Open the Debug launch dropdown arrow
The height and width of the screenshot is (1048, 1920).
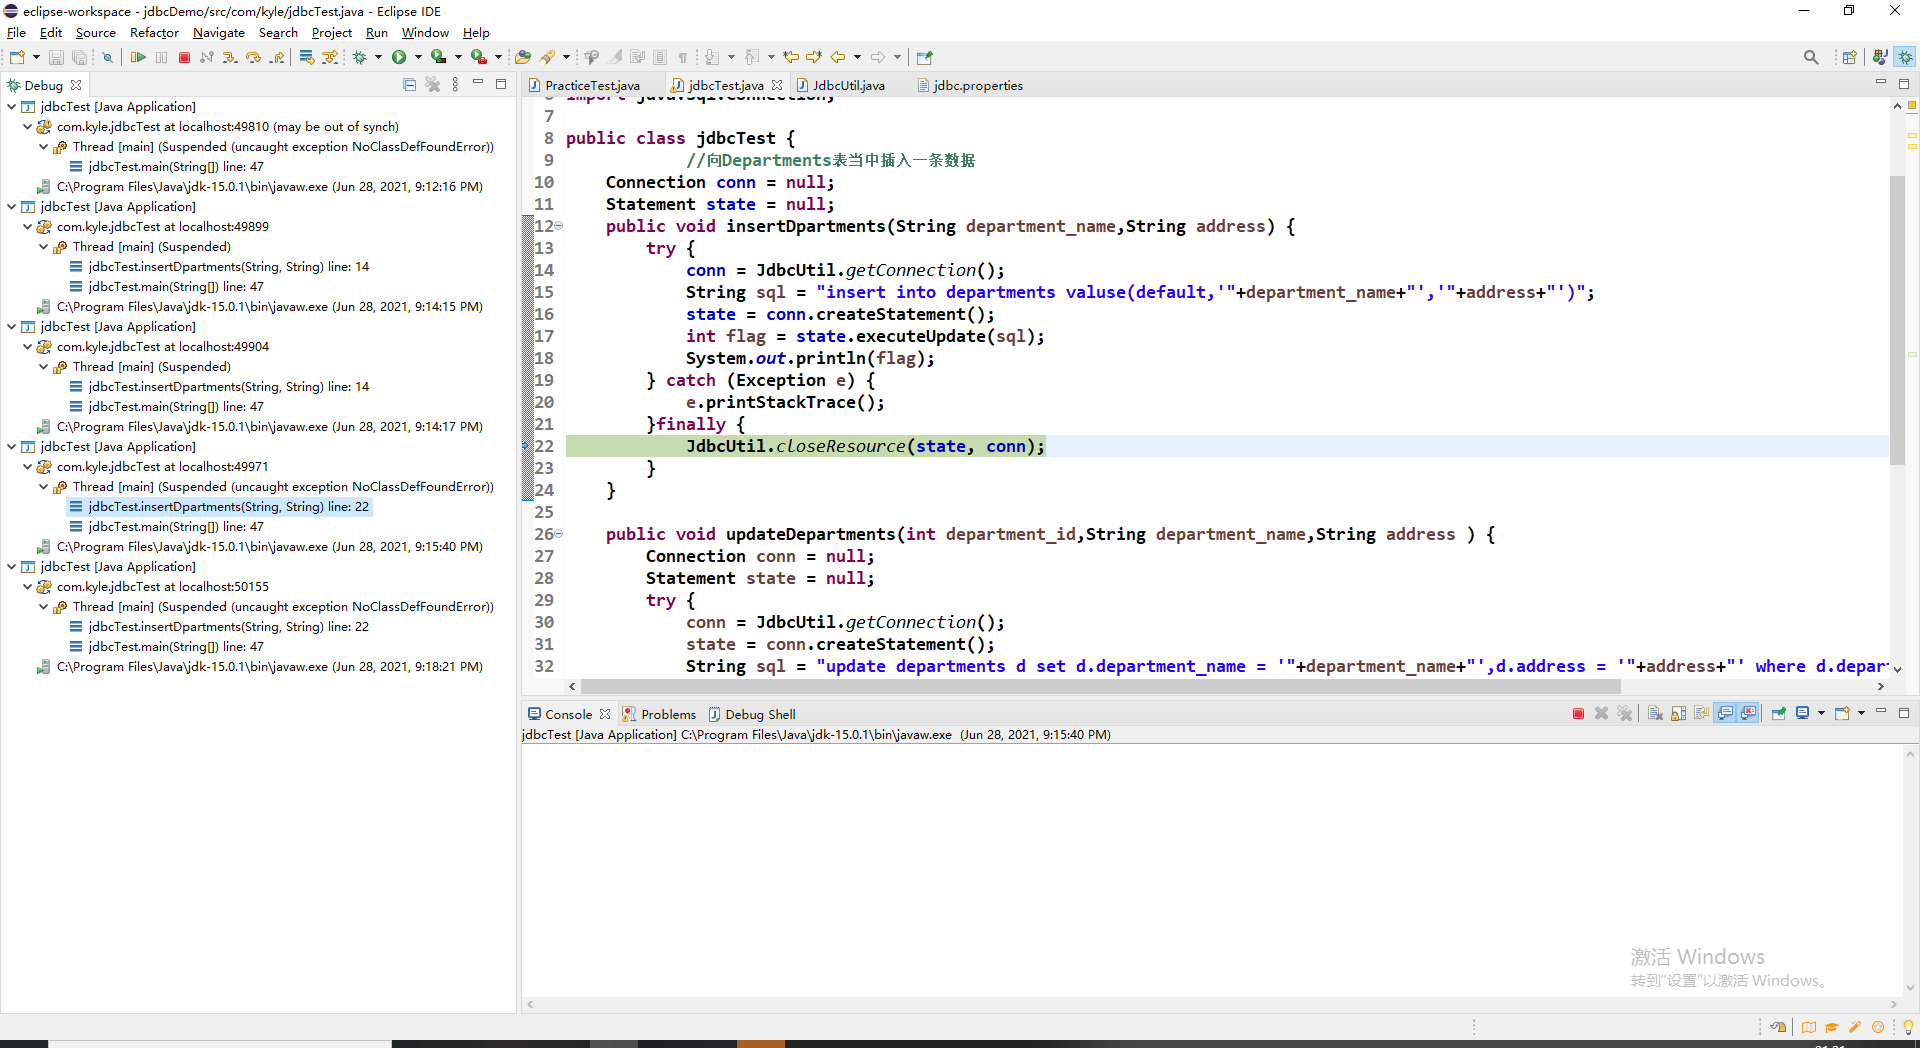[378, 58]
